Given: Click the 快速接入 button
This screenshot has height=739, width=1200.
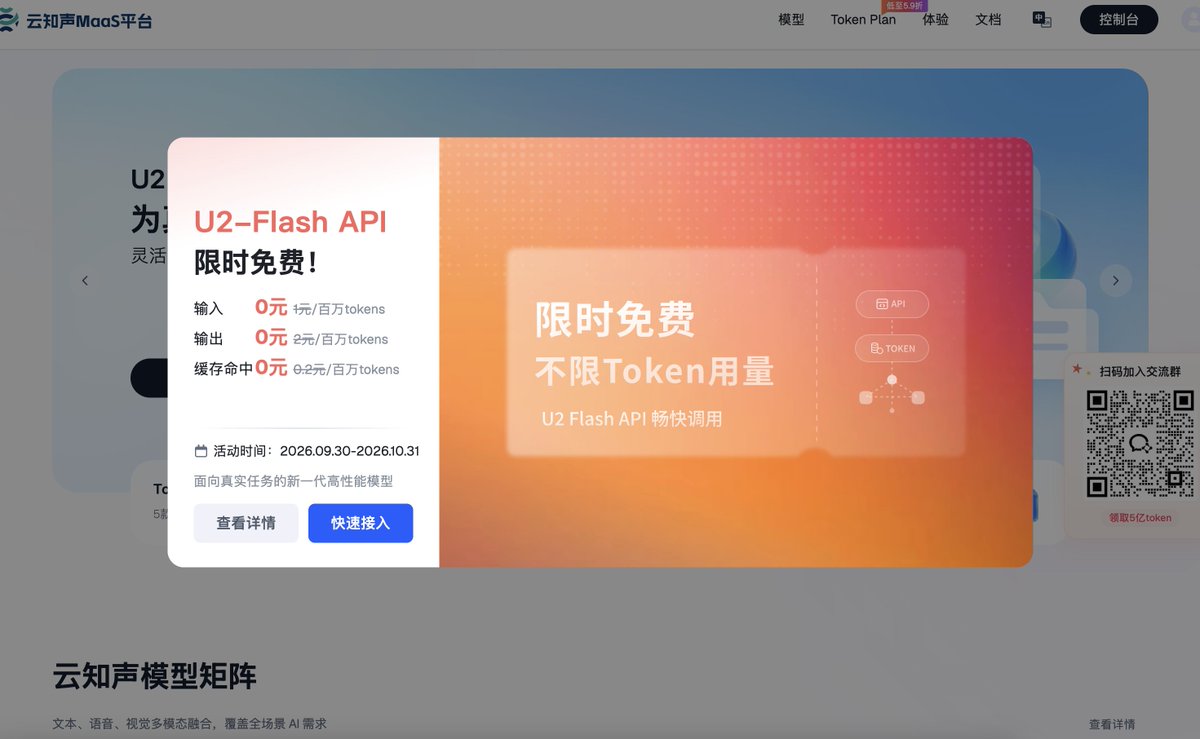Looking at the screenshot, I should 360,523.
